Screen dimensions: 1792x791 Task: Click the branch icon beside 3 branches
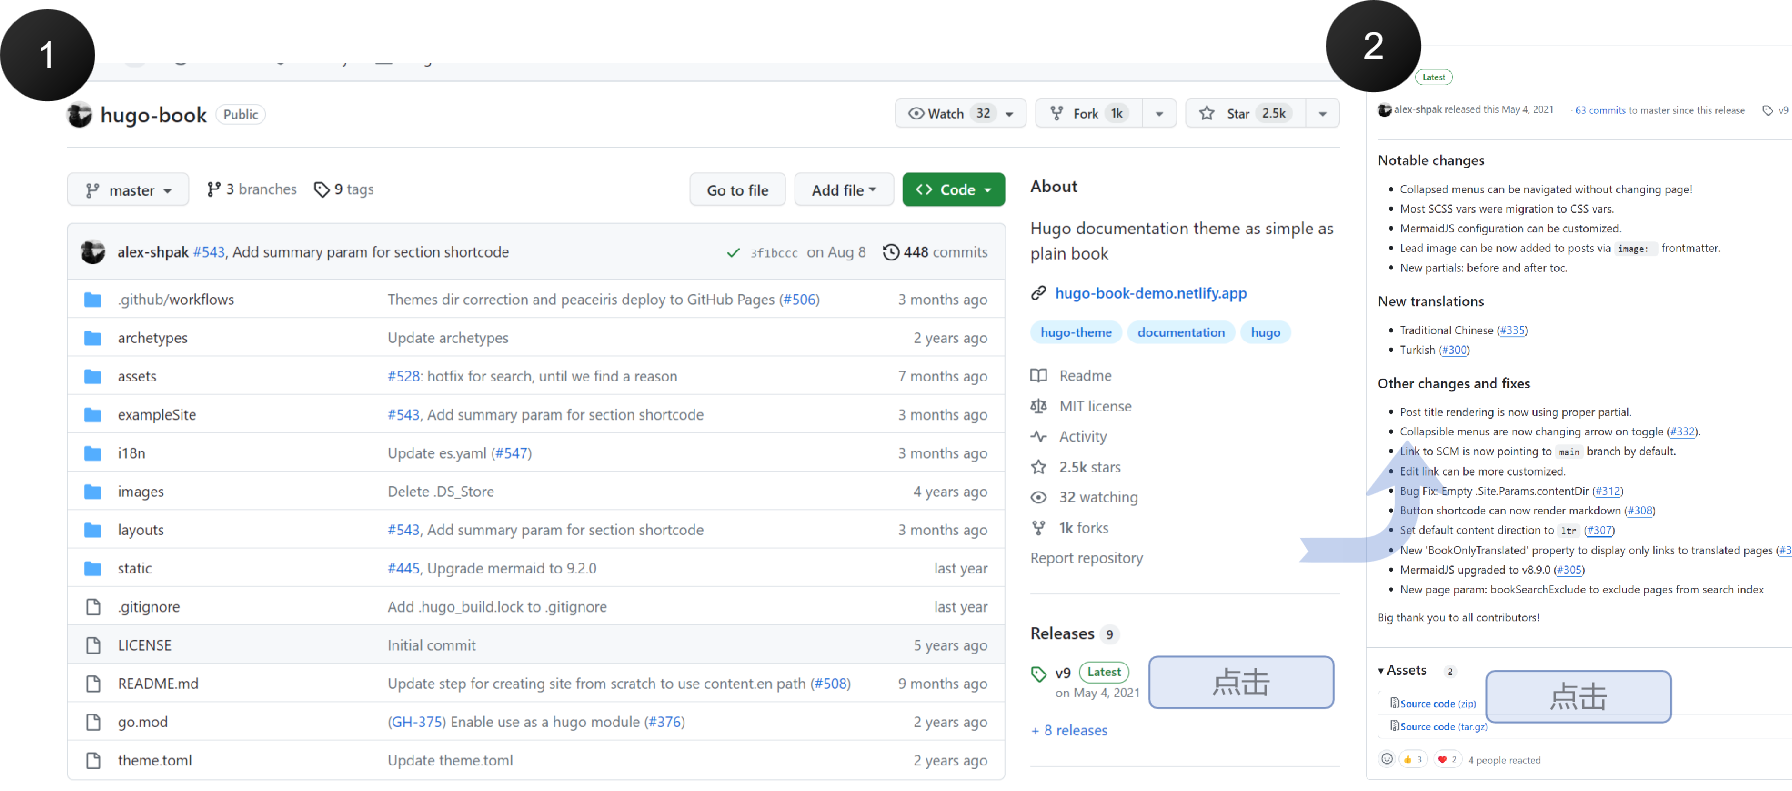(214, 190)
